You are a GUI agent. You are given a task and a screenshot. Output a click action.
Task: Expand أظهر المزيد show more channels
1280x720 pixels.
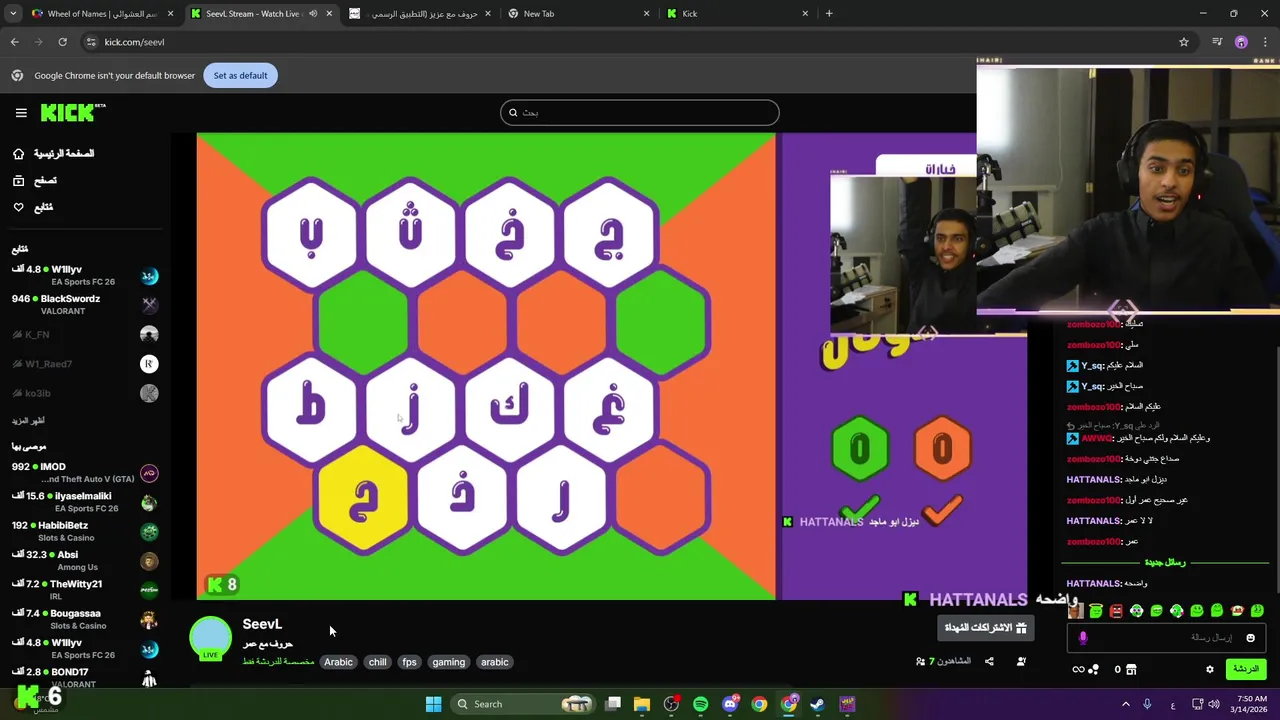click(x=28, y=421)
